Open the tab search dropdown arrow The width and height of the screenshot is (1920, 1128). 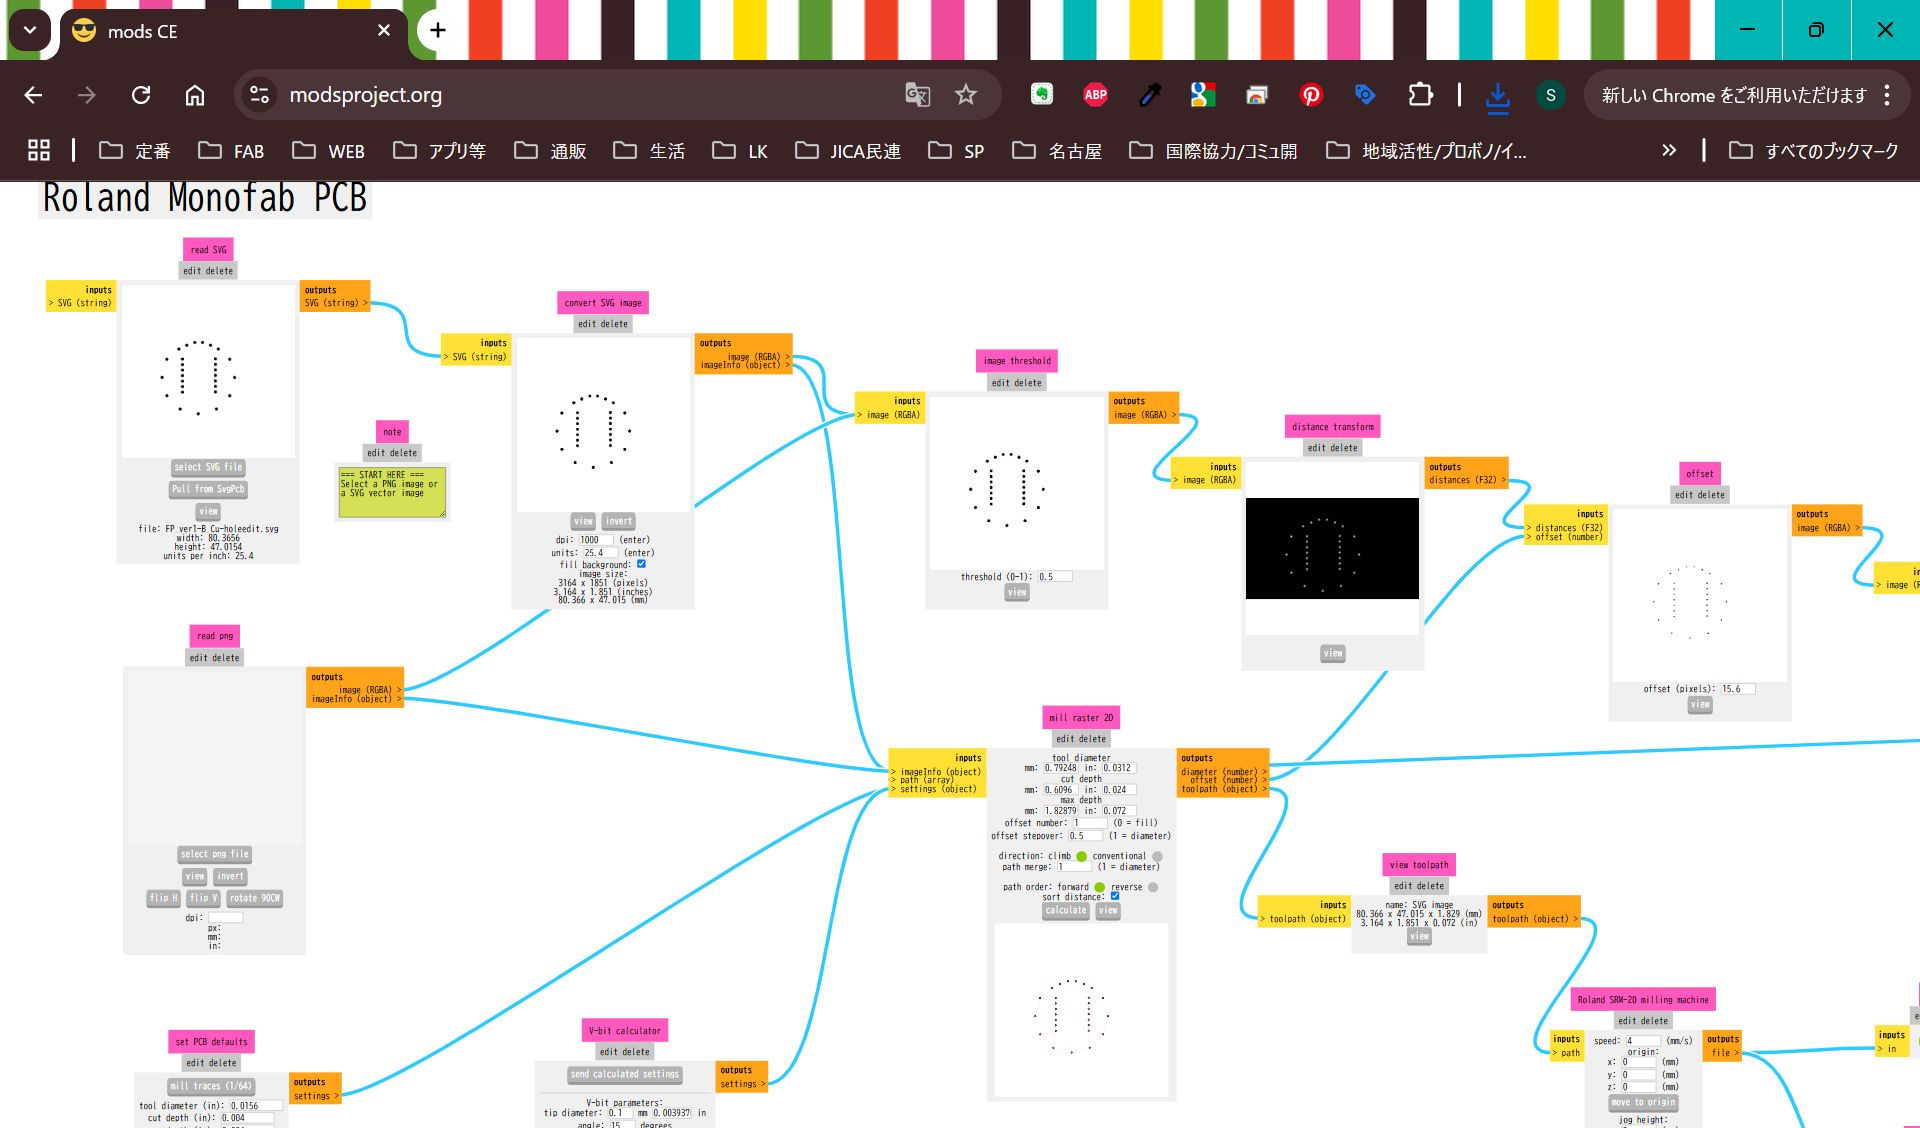tap(30, 30)
